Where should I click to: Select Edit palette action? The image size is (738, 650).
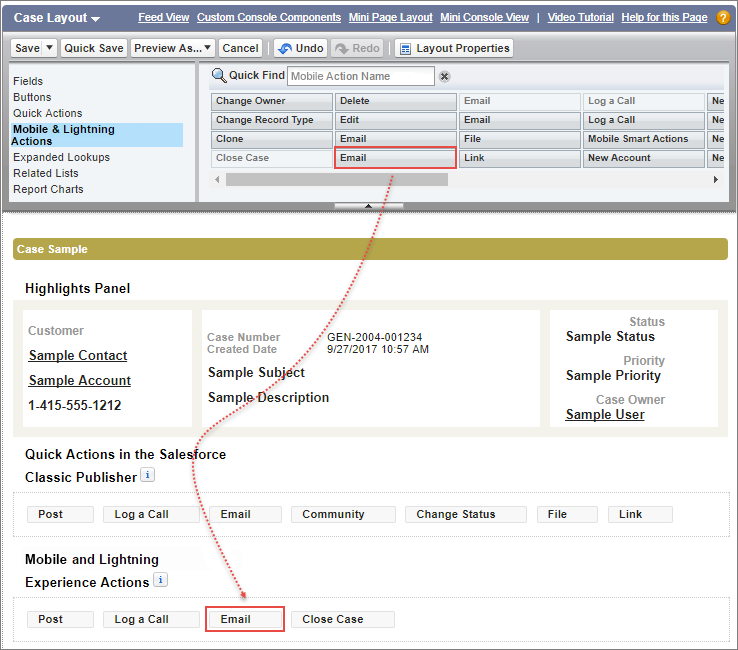(395, 120)
